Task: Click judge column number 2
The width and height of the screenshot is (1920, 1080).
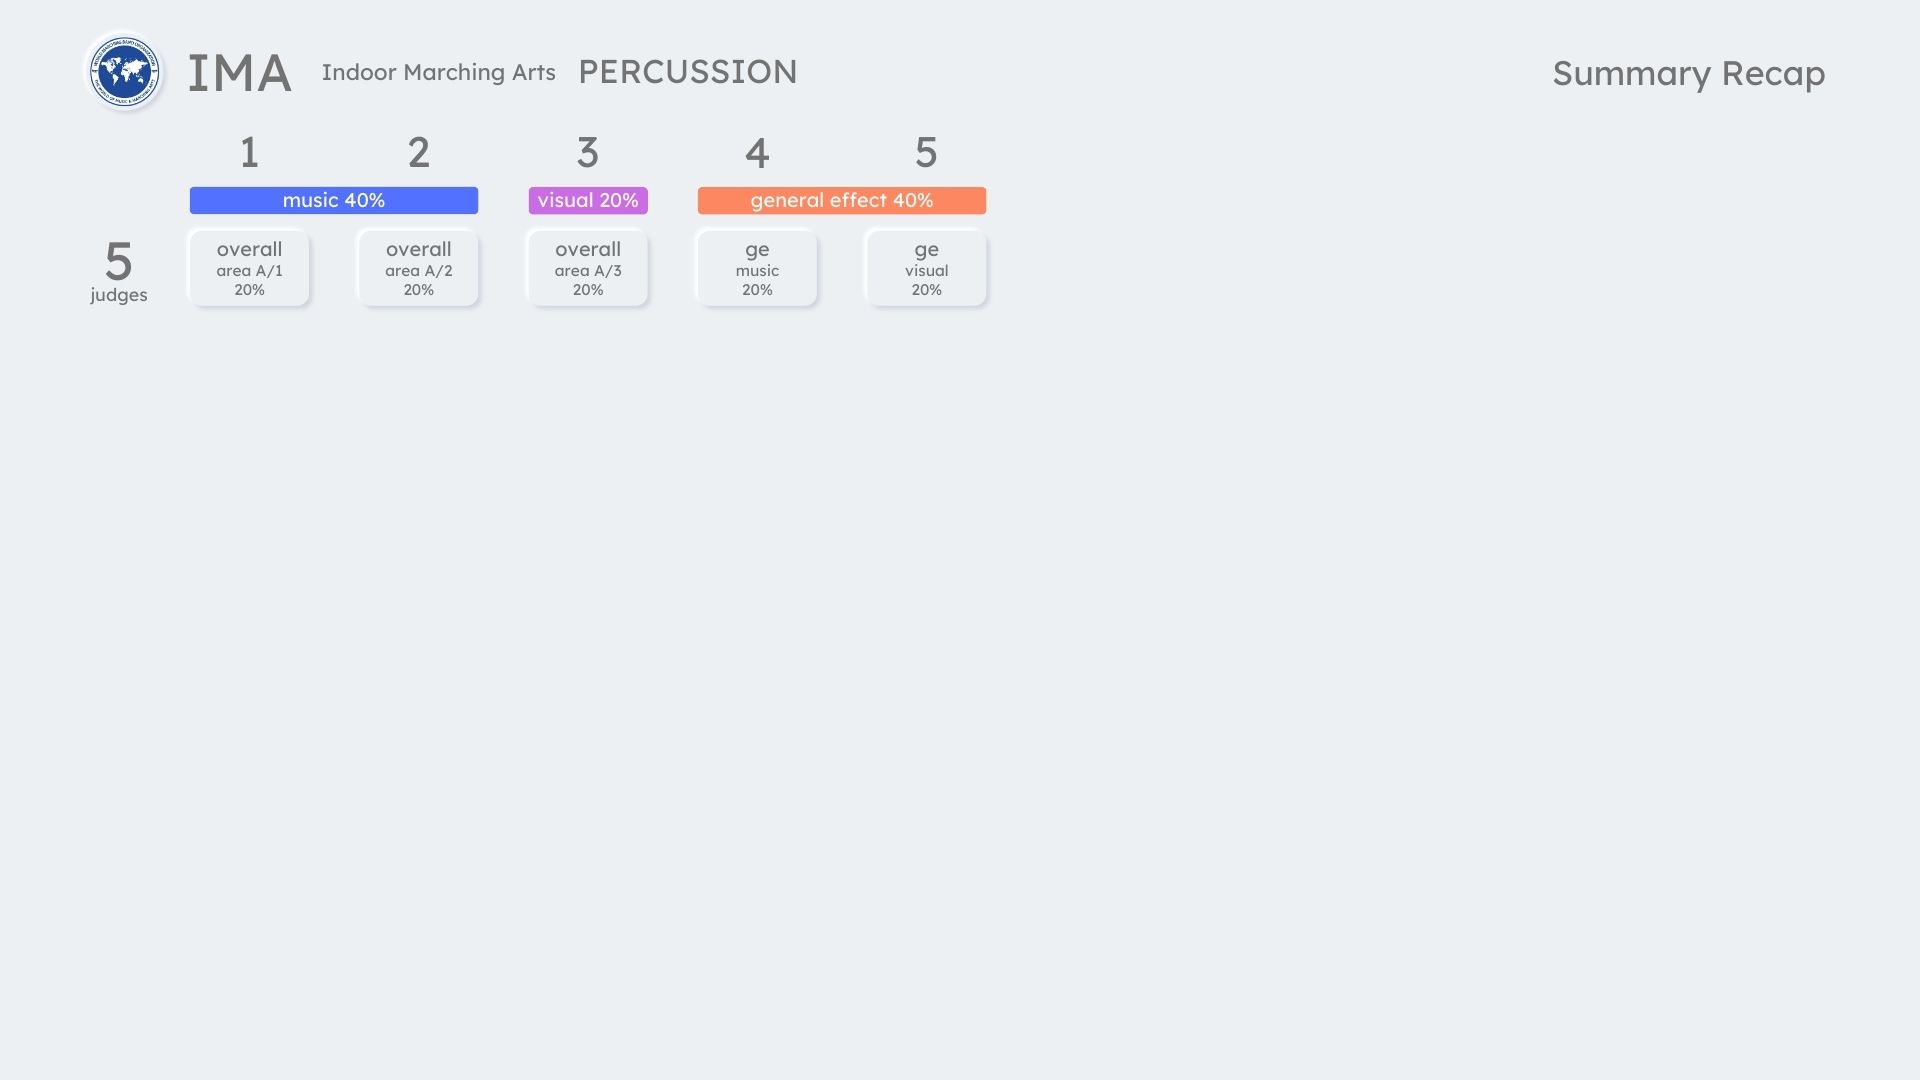Action: [x=418, y=153]
